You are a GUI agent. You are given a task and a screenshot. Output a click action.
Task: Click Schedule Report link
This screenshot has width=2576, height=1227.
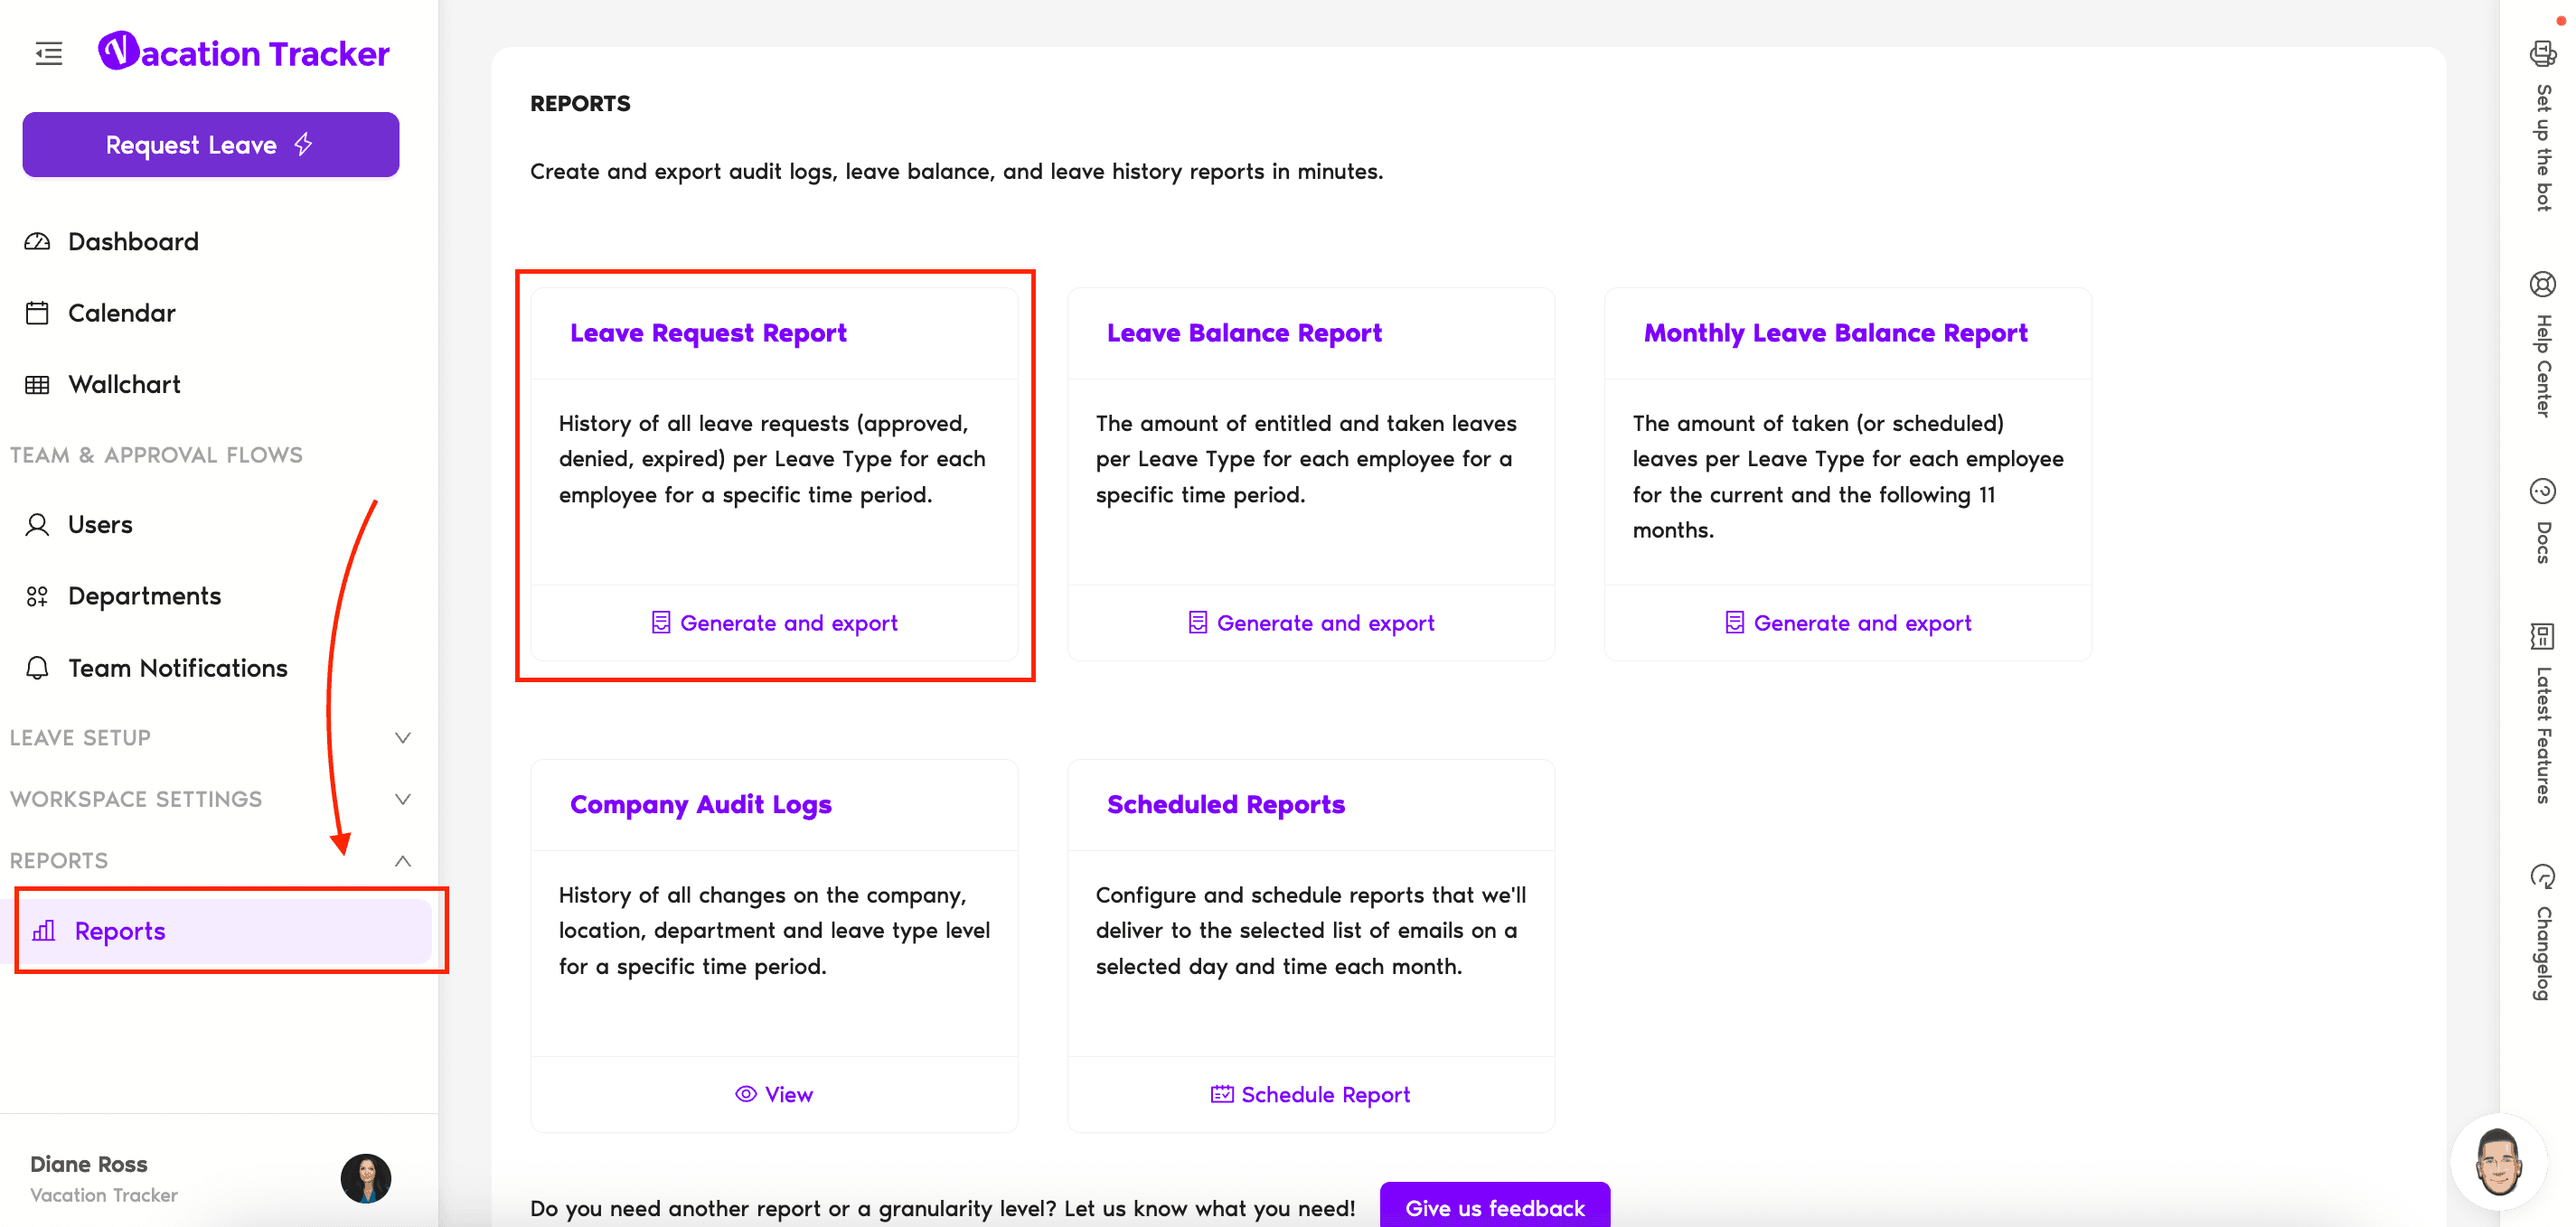point(1310,1094)
